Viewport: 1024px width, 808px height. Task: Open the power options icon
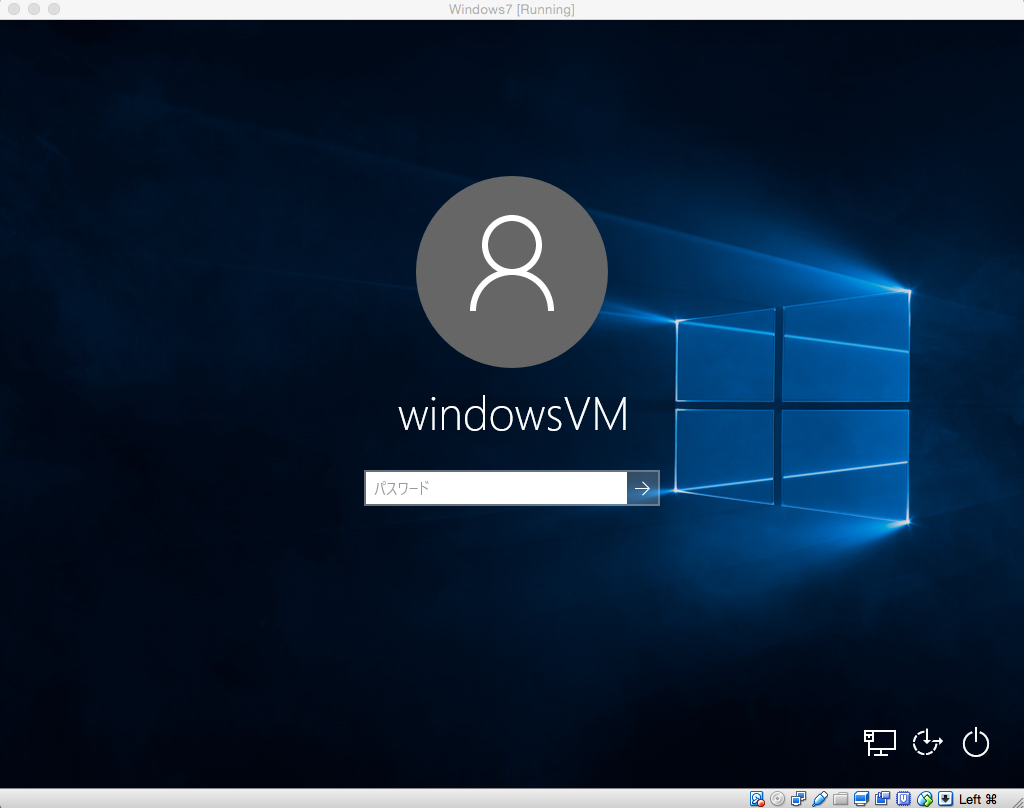tap(976, 743)
